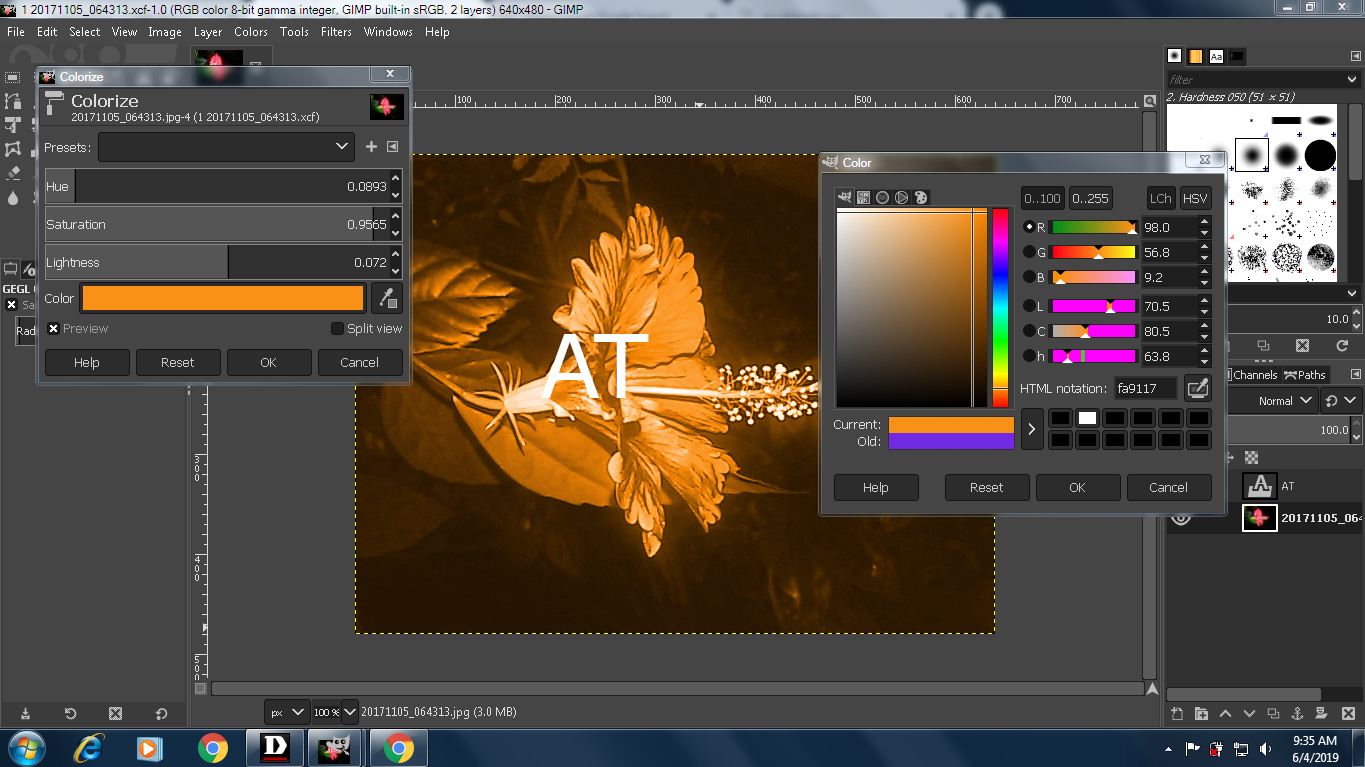Open the Windows Start menu
This screenshot has height=767, width=1365.
click(x=25, y=748)
